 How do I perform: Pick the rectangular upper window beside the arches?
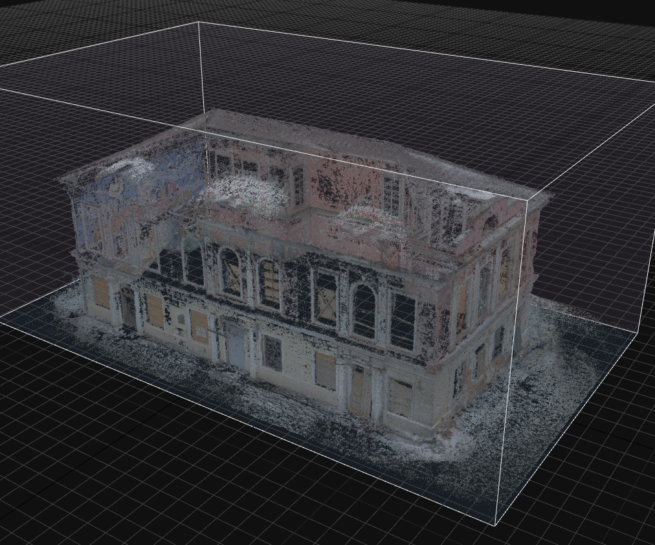[402, 322]
